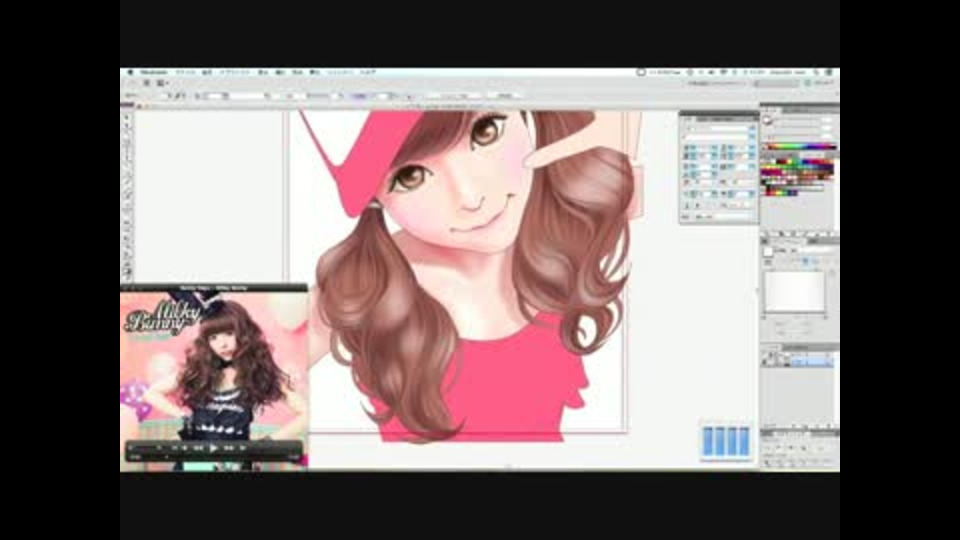Select the Selection tool atop the toolbox

click(x=127, y=116)
